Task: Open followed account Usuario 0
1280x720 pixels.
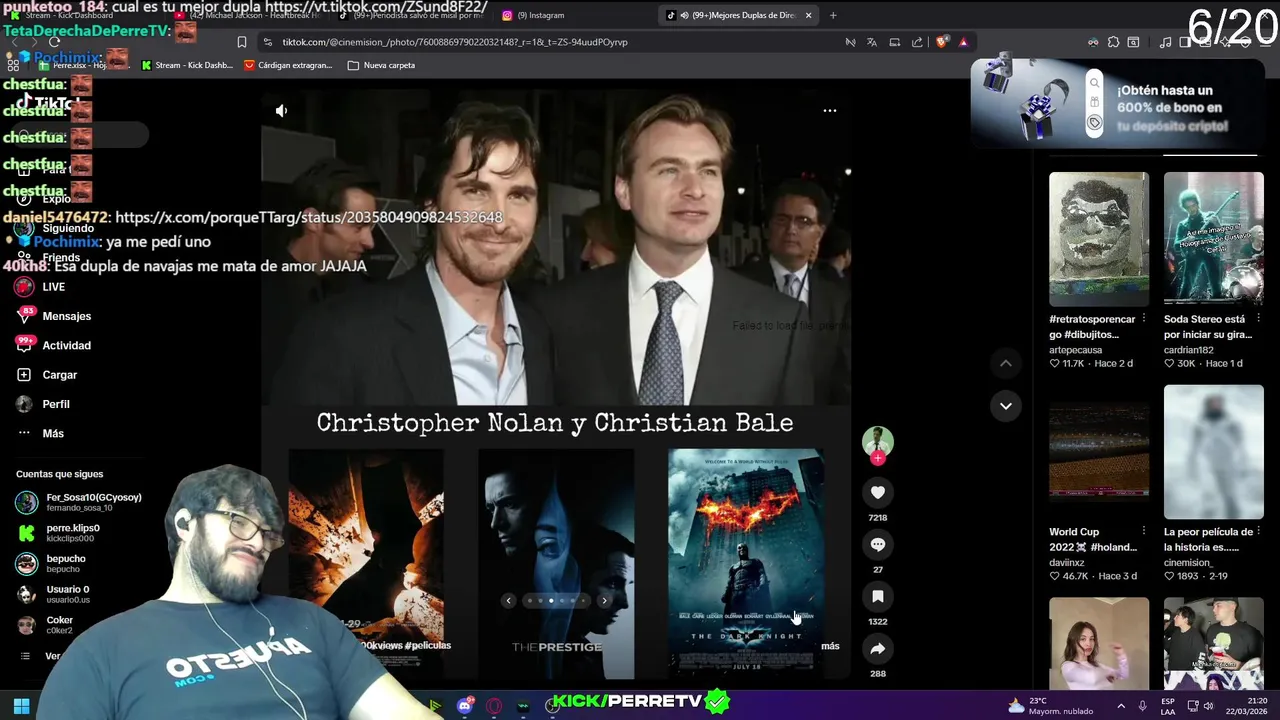Action: coord(53,594)
